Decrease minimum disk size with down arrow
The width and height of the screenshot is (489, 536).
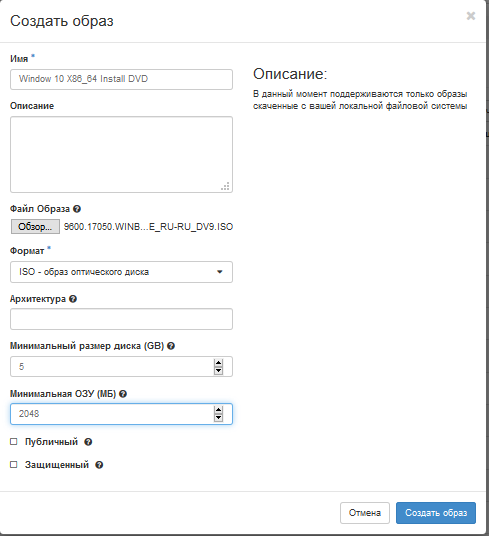pos(218,371)
